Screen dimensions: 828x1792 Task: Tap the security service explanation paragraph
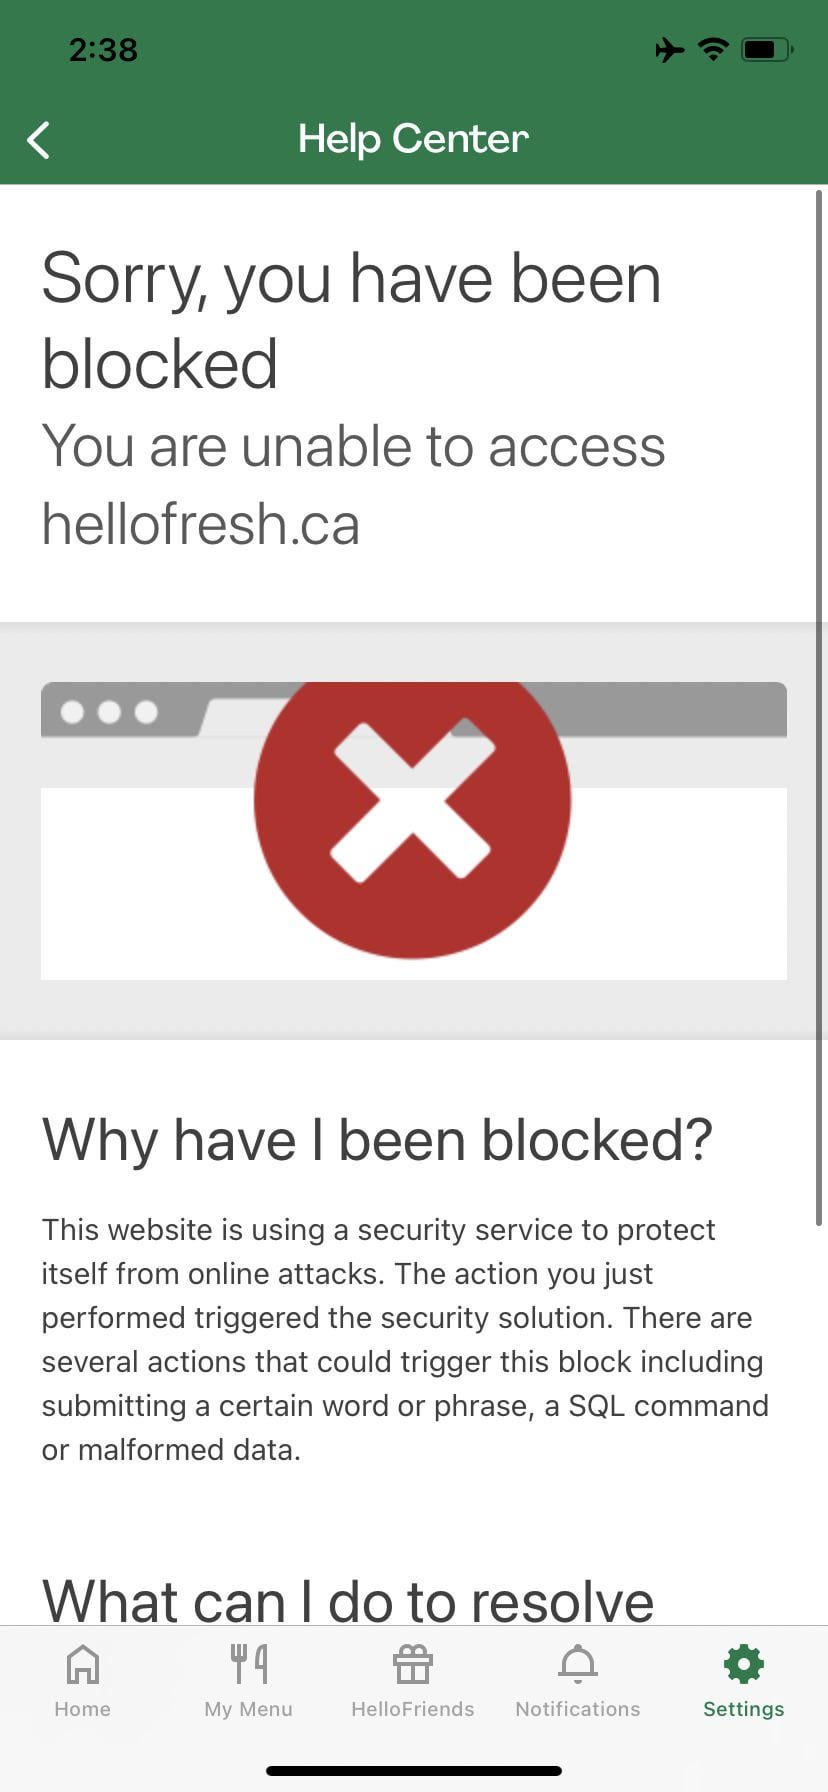404,1340
